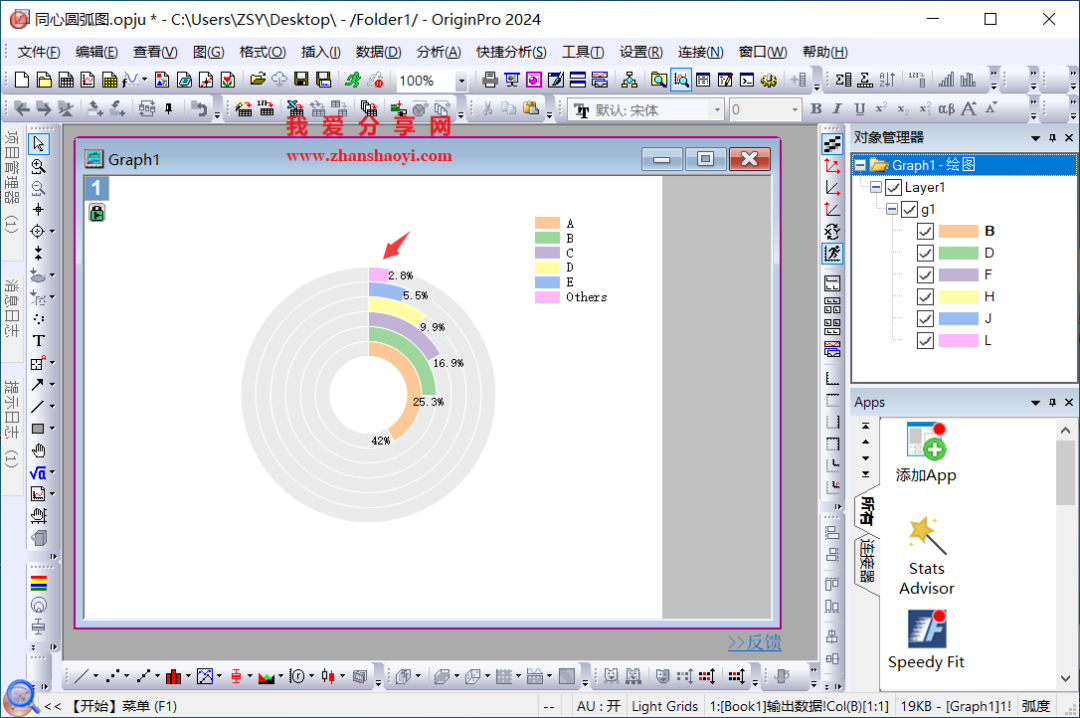Viewport: 1080px width, 718px height.
Task: Open the font name dropdown
Action: tap(717, 110)
